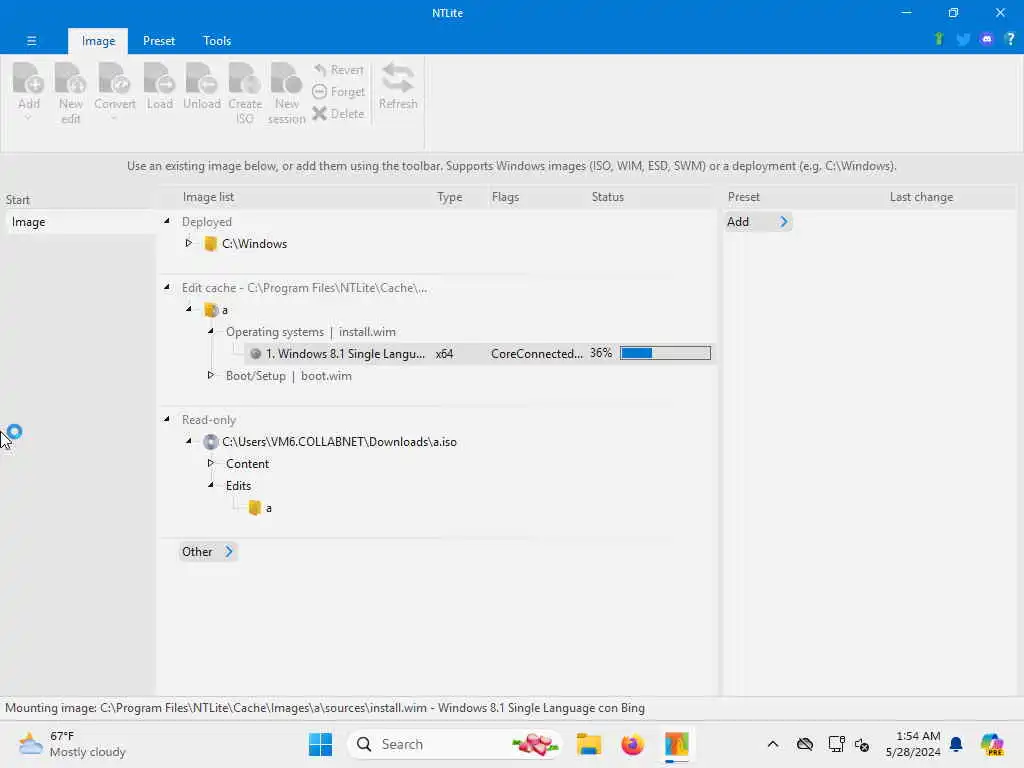Click the Preset column header

click(x=743, y=197)
